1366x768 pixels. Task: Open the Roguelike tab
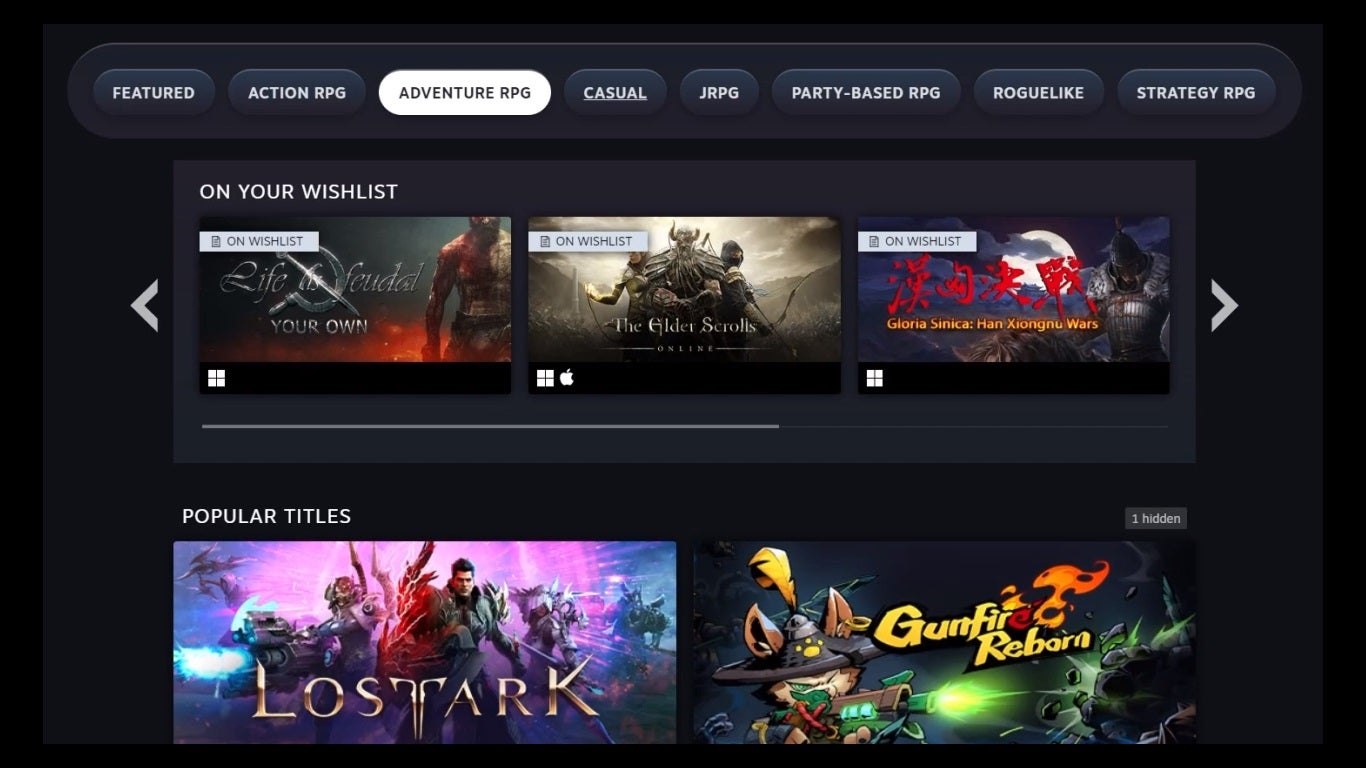[x=1038, y=93]
